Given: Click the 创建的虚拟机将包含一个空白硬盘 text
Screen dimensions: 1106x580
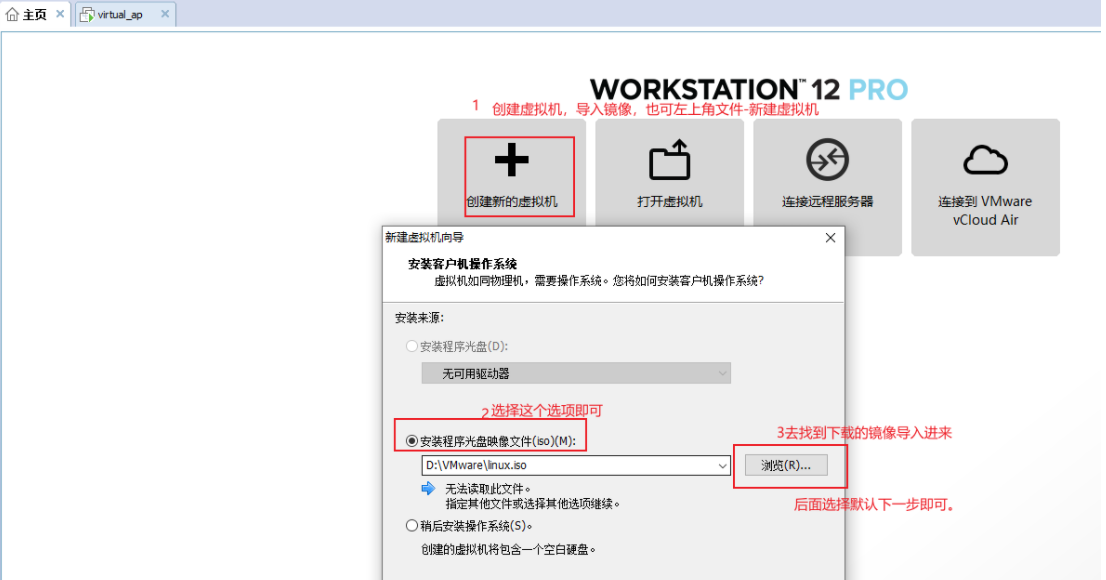Looking at the screenshot, I should tap(509, 550).
